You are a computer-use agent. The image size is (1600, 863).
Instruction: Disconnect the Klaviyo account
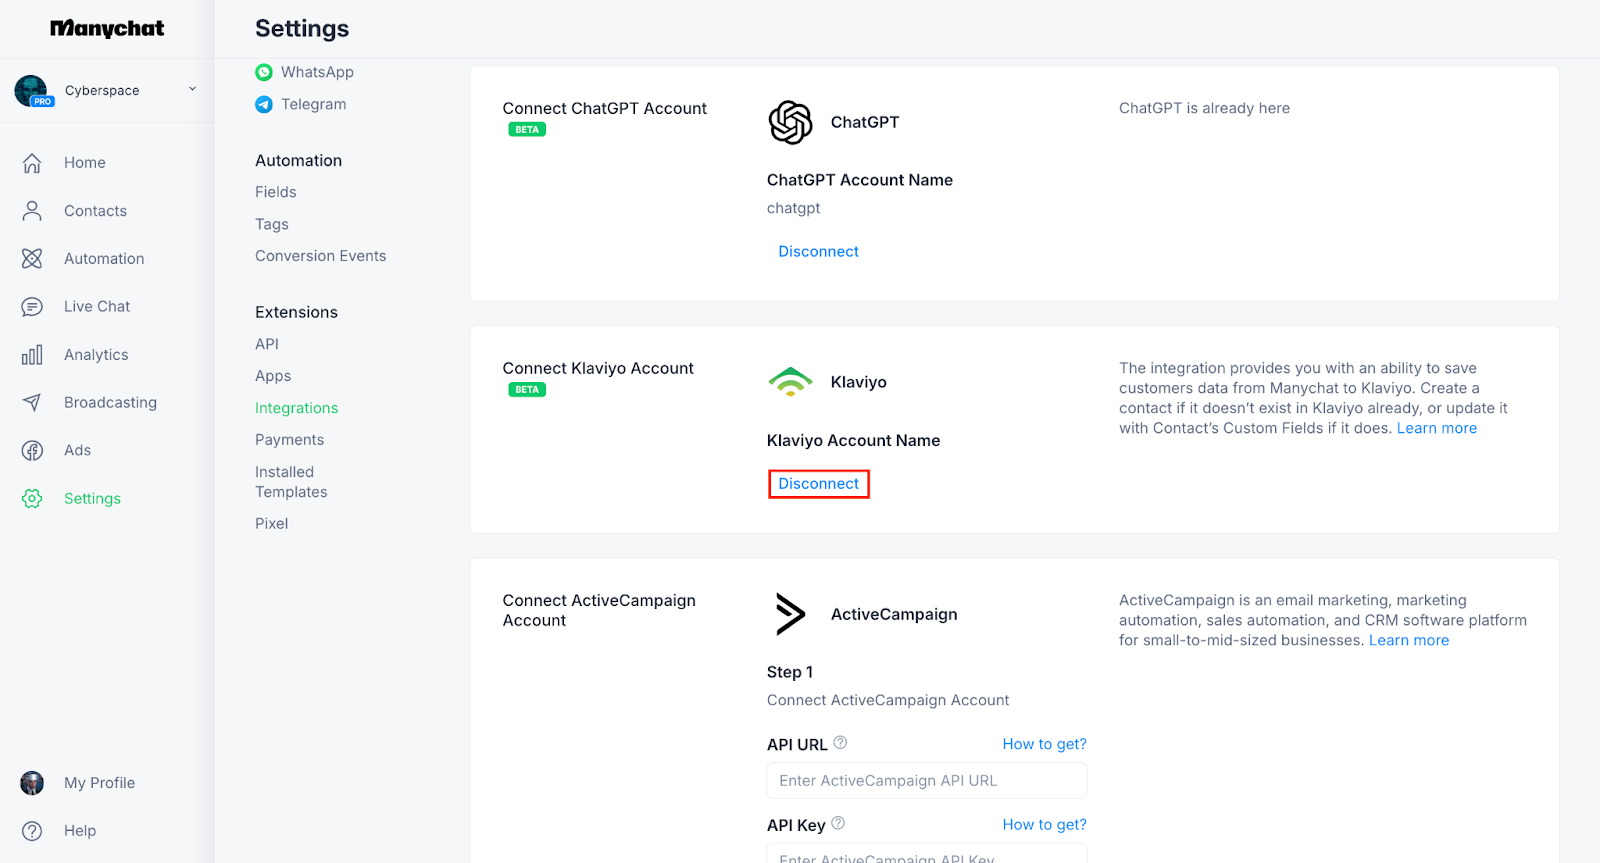point(818,484)
